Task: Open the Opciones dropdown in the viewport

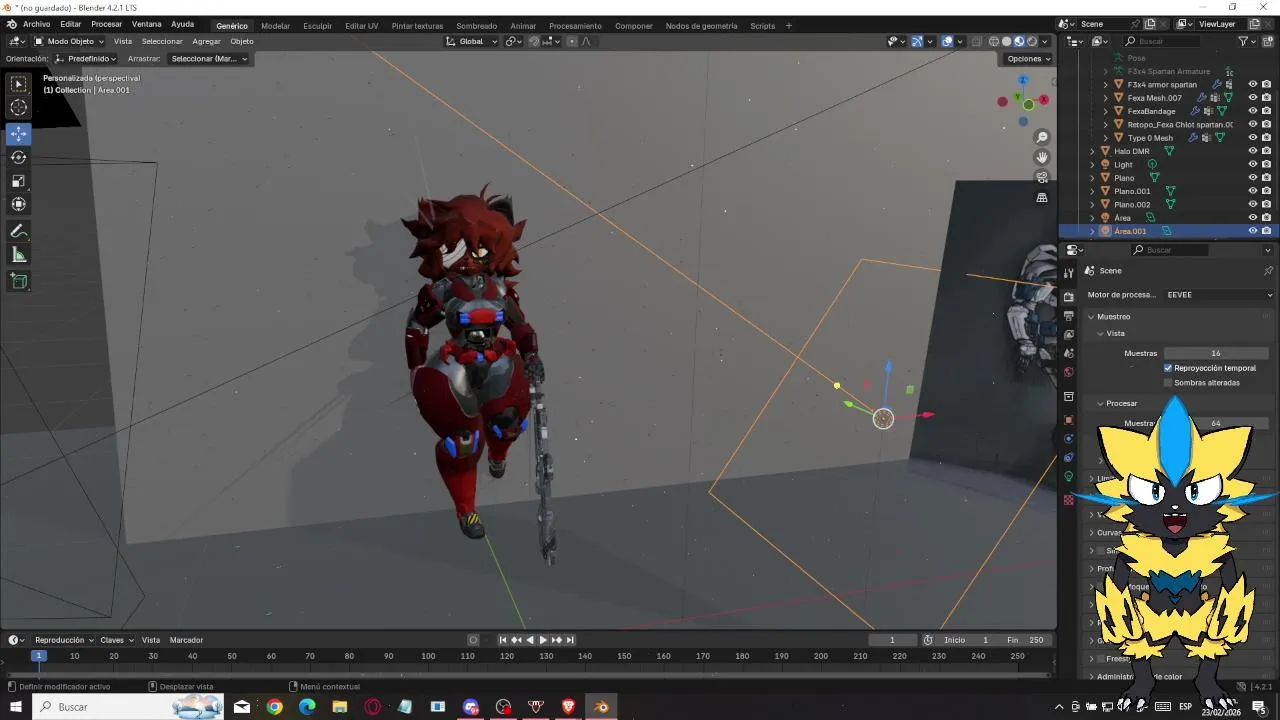Action: (x=1029, y=59)
